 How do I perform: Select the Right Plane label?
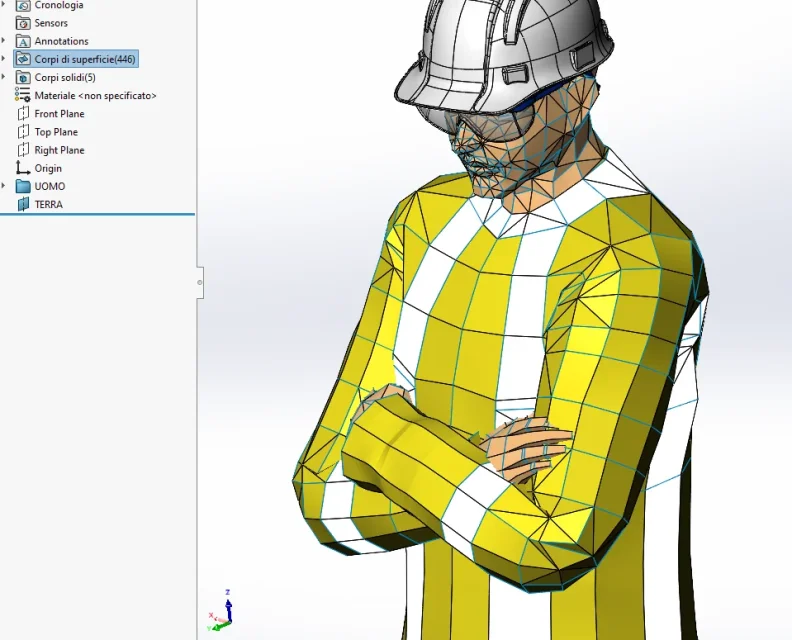point(59,150)
